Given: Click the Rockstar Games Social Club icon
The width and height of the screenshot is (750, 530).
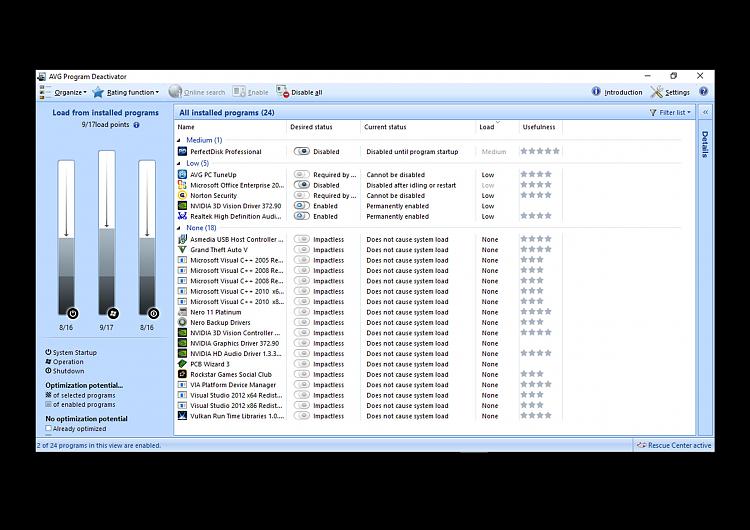Looking at the screenshot, I should pos(182,375).
